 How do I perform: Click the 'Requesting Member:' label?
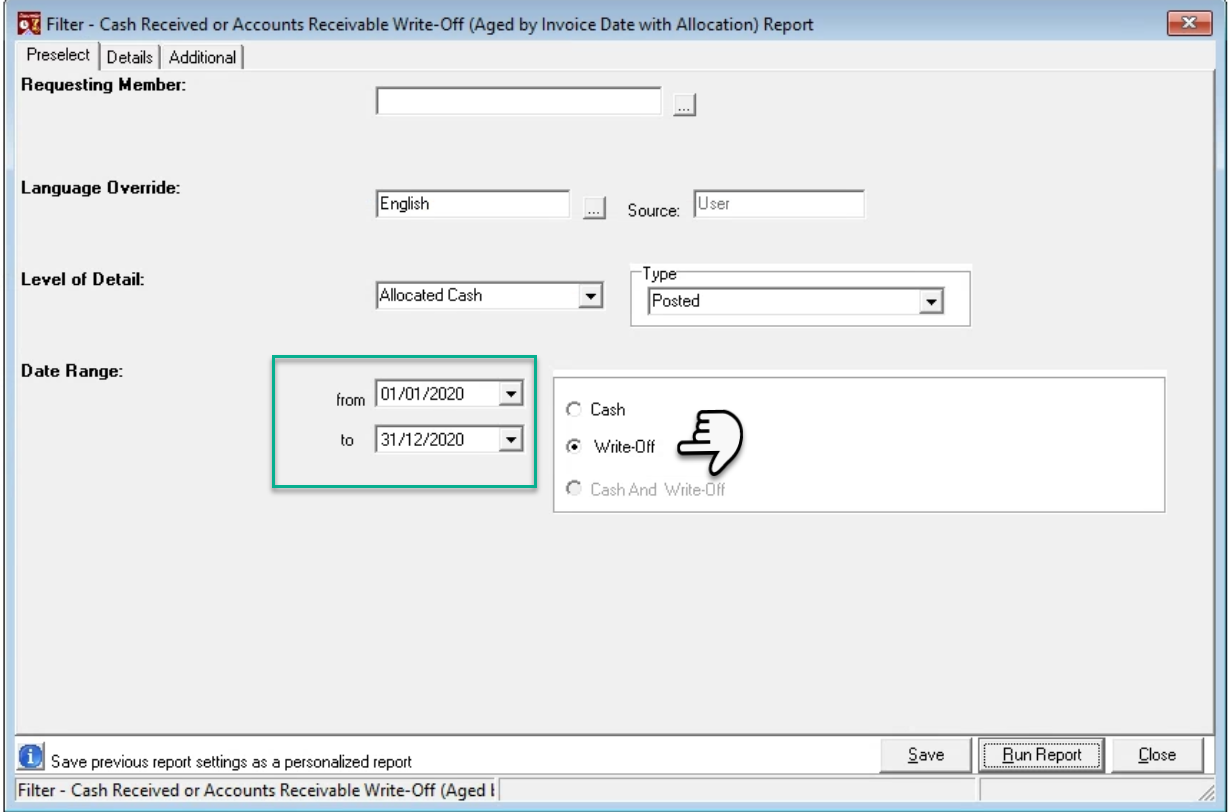tap(104, 85)
